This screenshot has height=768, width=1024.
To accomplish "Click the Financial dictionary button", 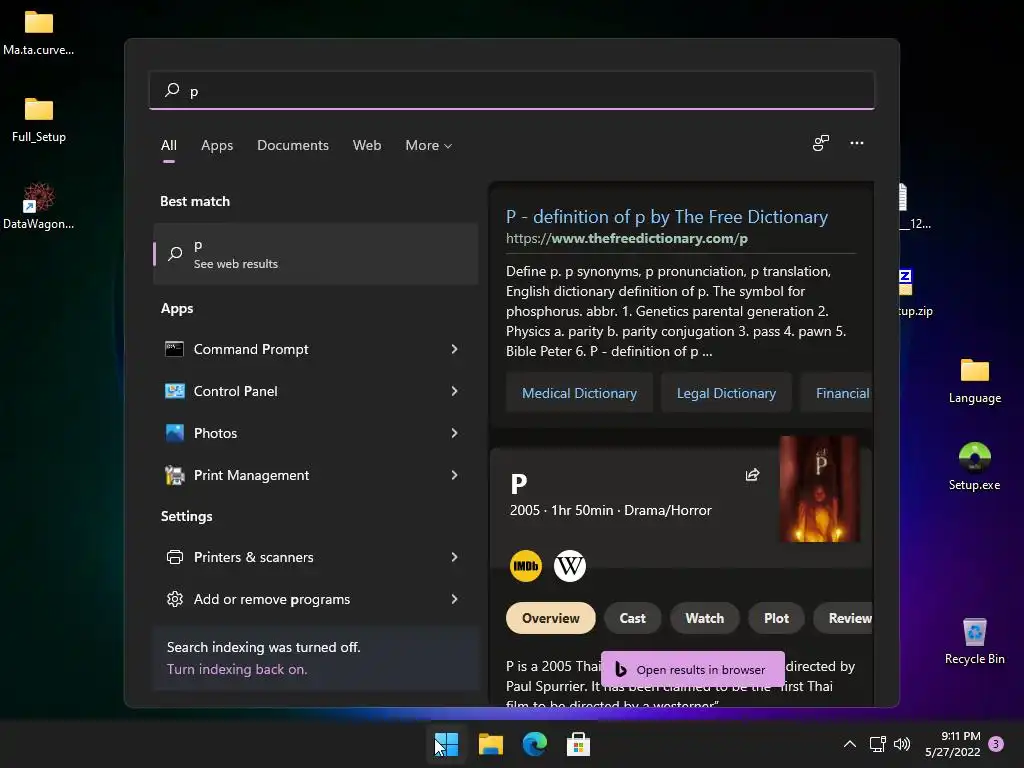I will [837, 393].
